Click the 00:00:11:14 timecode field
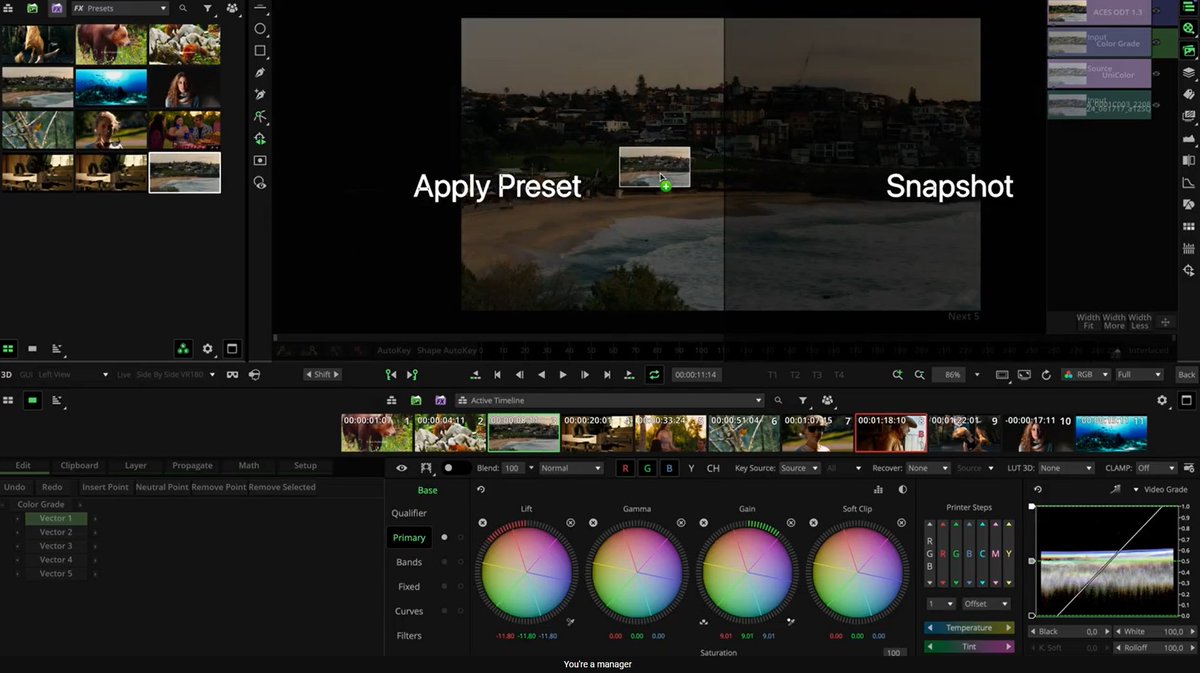The width and height of the screenshot is (1200, 673). click(x=695, y=375)
